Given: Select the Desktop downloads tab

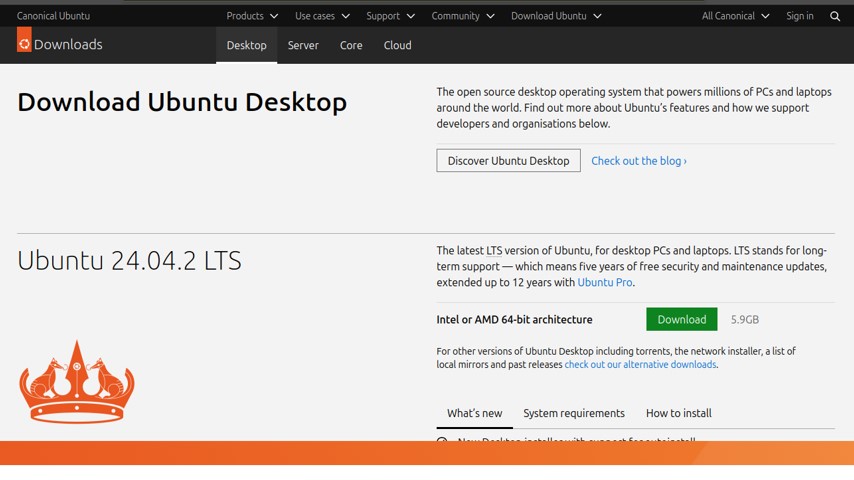Looking at the screenshot, I should 247,45.
